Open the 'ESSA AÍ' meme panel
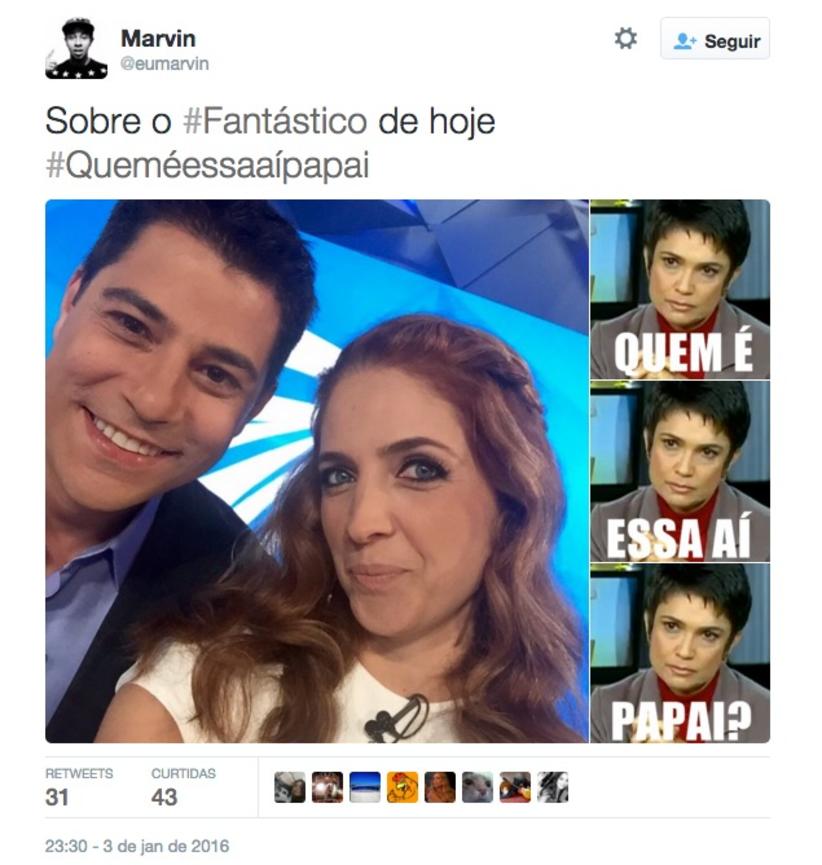 pos(680,471)
